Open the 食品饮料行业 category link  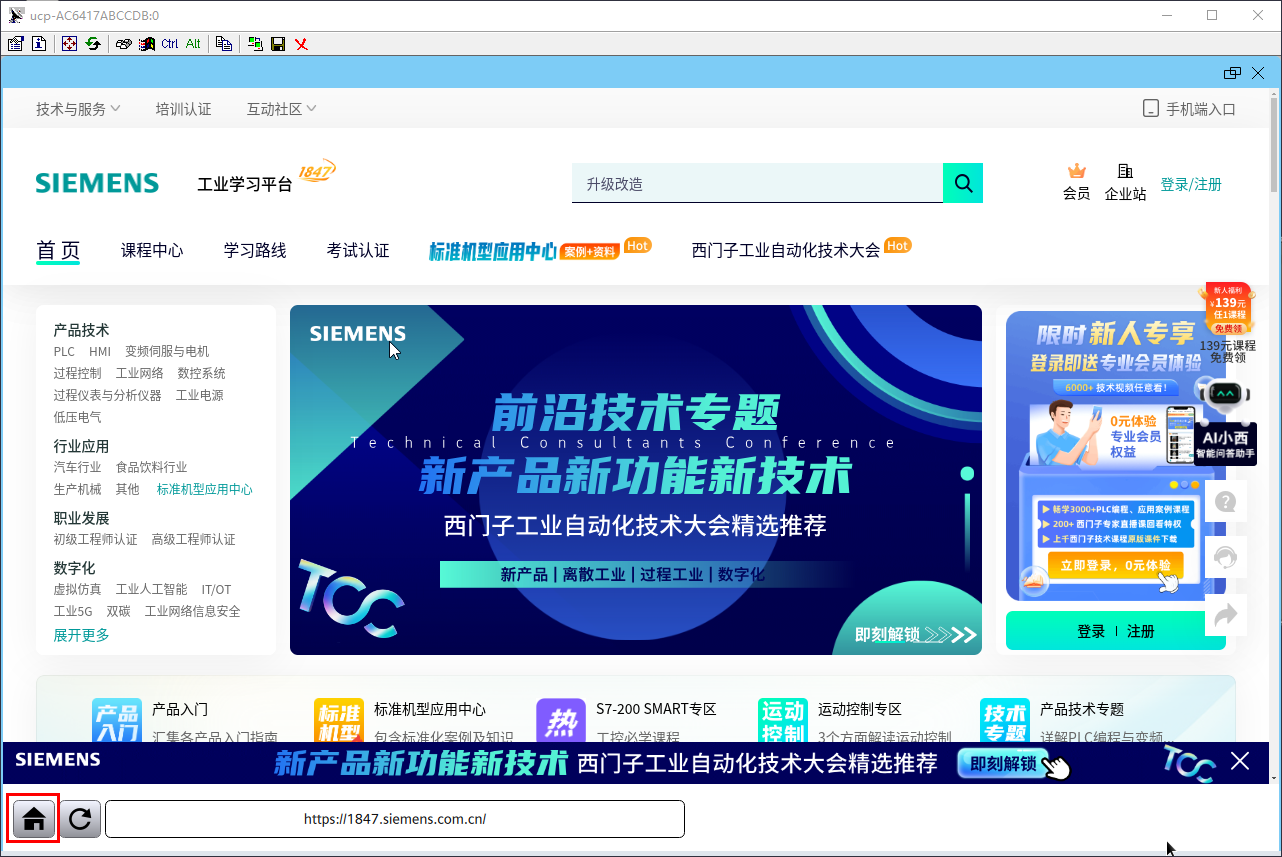pos(152,468)
